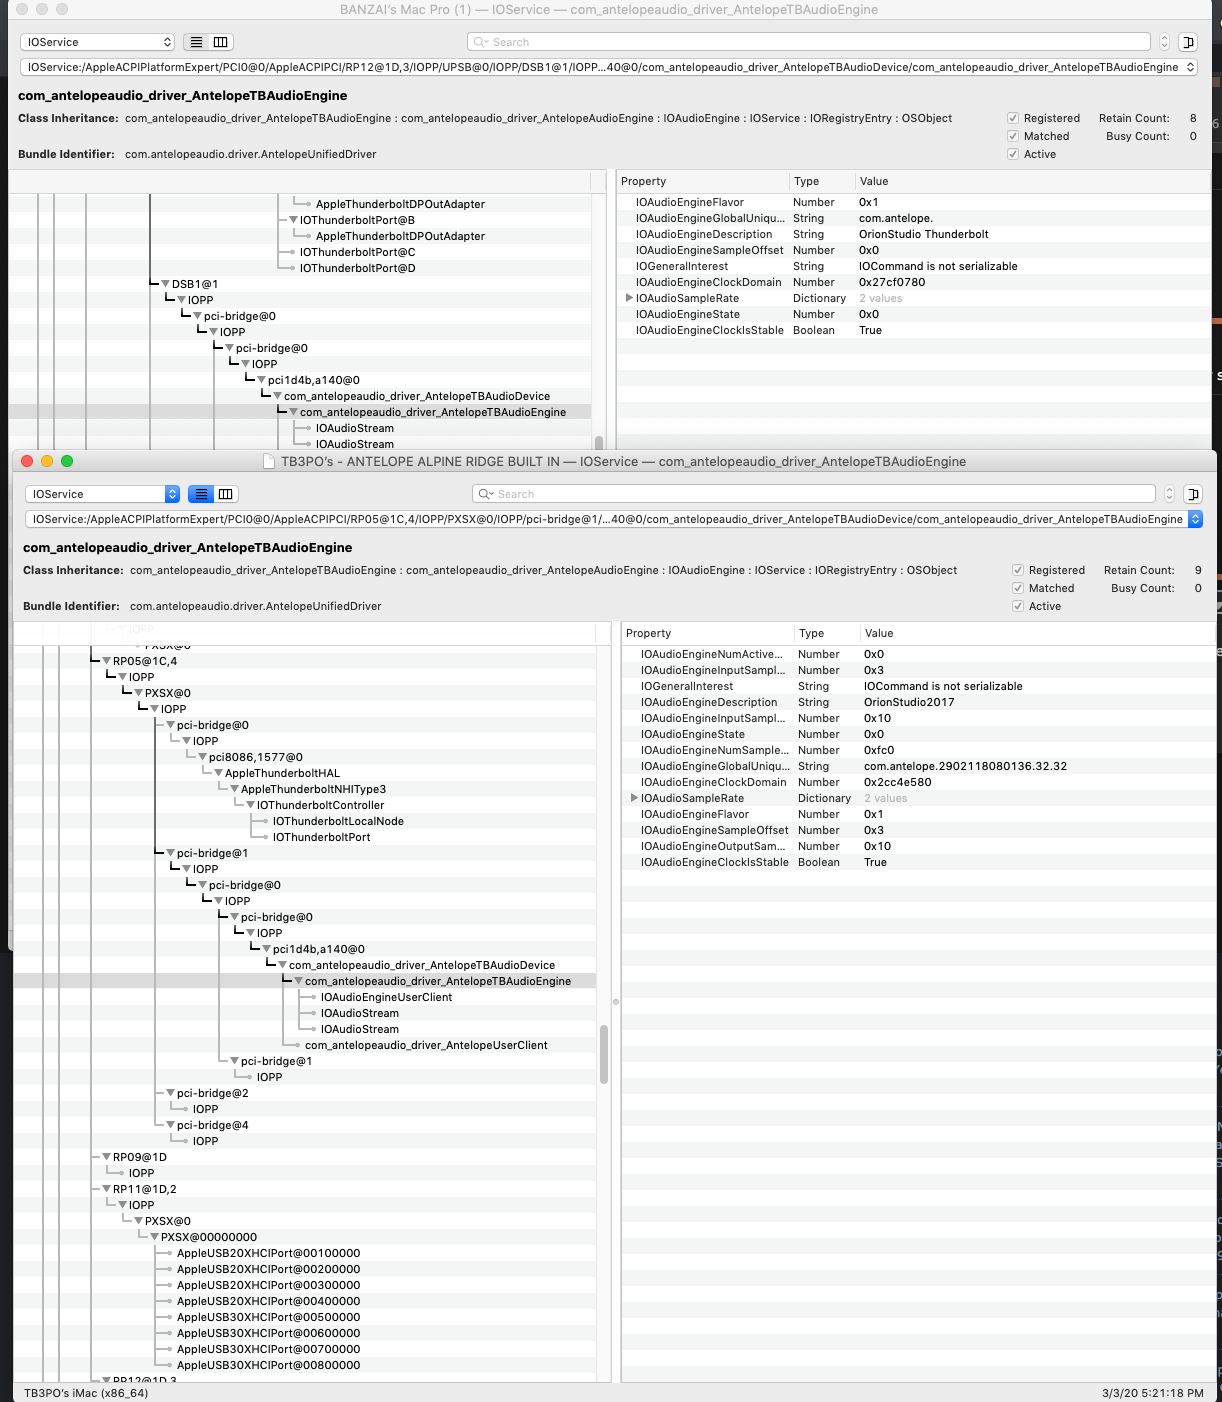Screen dimensions: 1222x1402
Task: Click search field in BANZAI's Mac Pro window
Action: point(809,42)
